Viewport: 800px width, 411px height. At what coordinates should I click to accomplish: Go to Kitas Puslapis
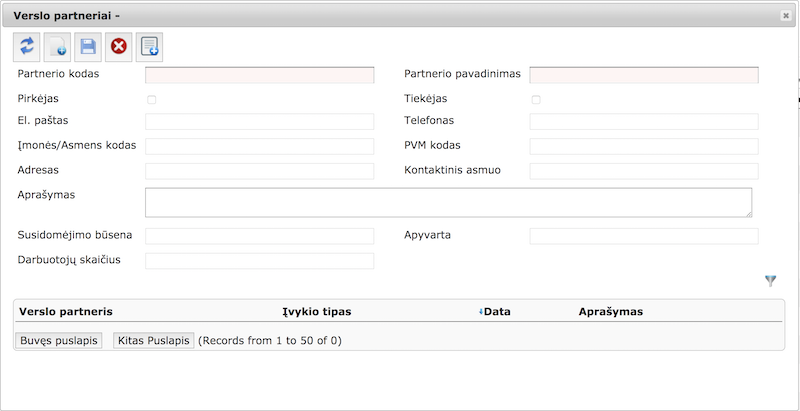[x=154, y=341]
